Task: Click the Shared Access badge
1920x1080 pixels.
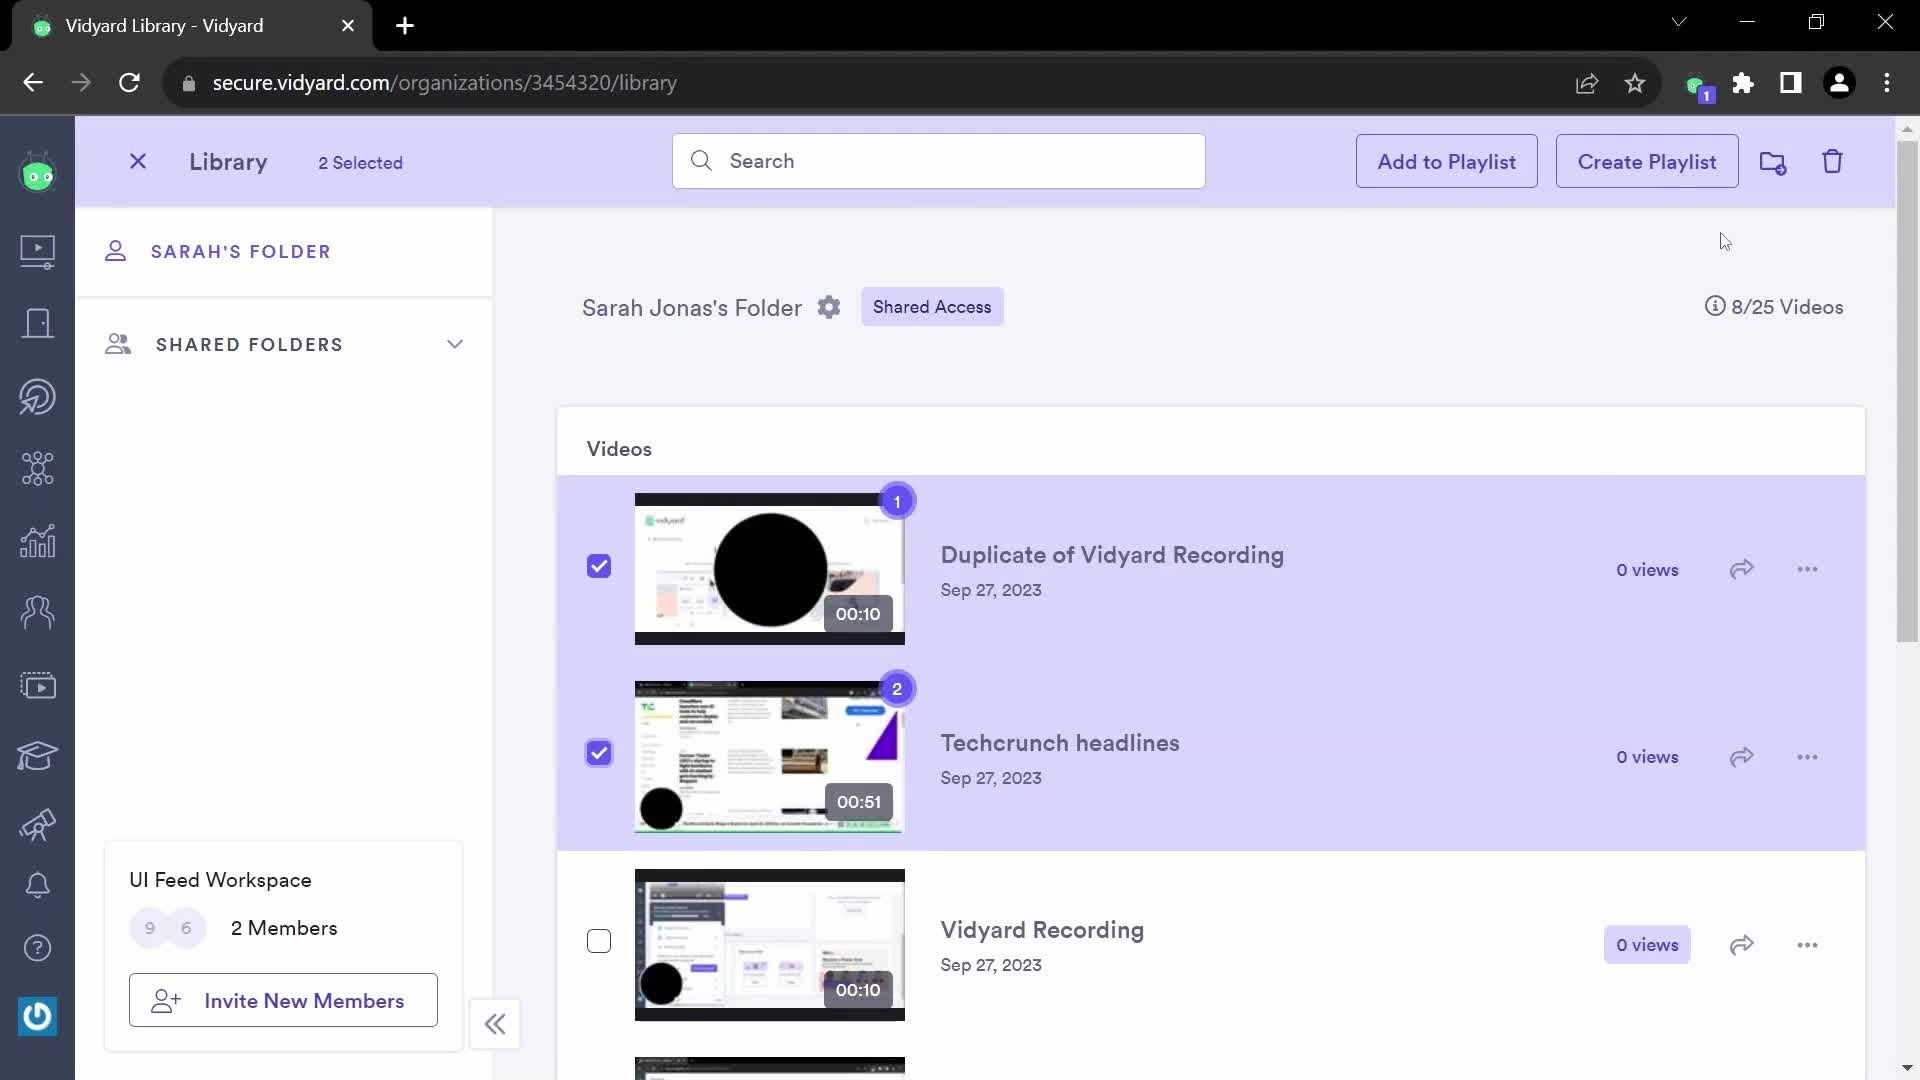Action: click(x=932, y=307)
